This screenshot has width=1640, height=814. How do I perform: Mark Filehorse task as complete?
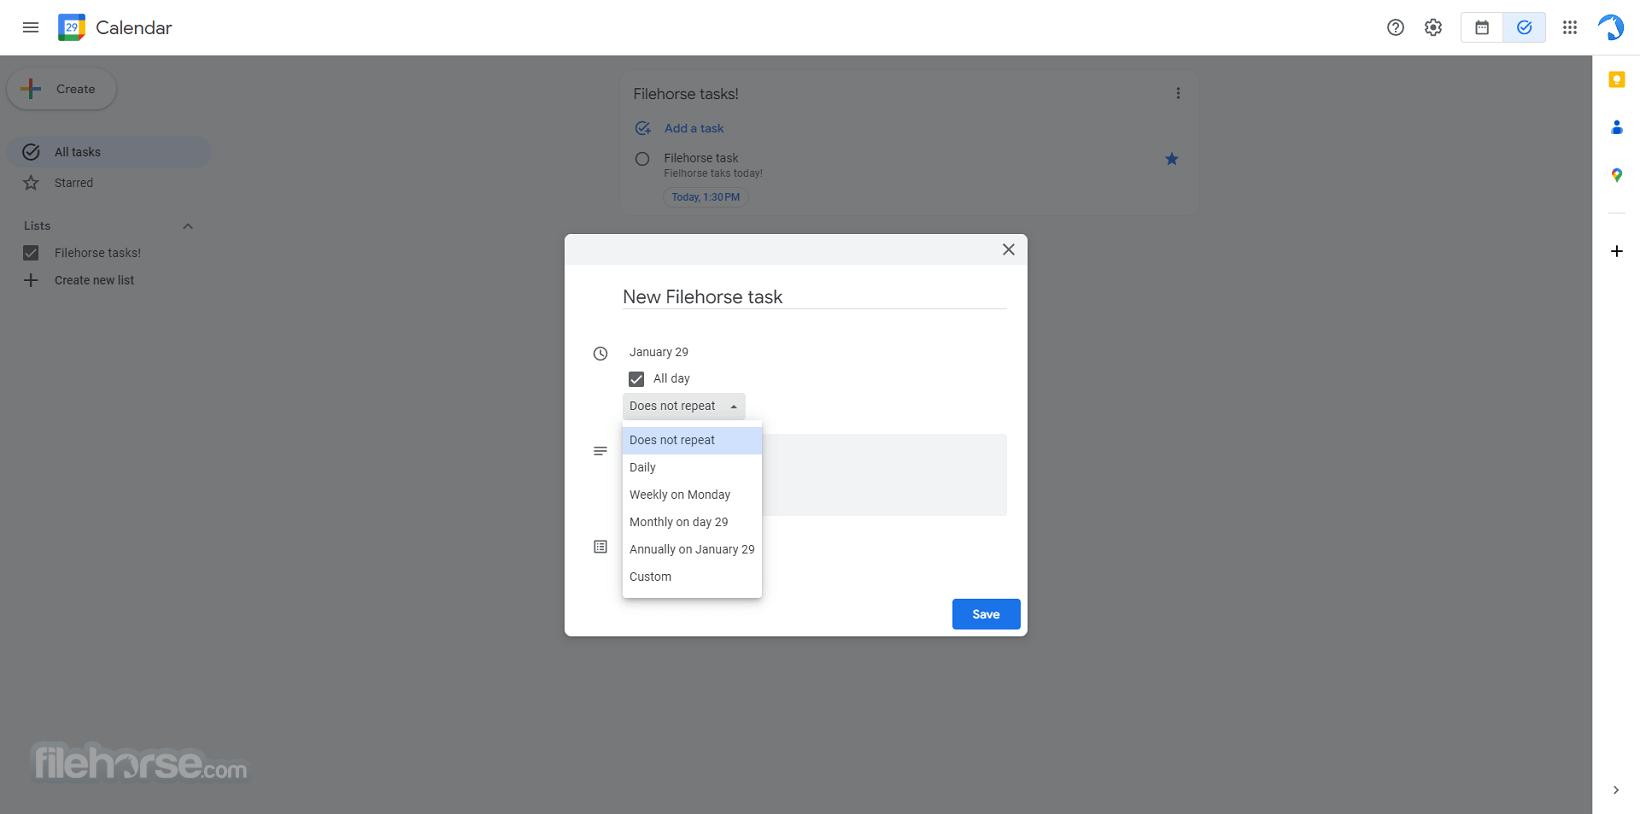click(x=642, y=159)
